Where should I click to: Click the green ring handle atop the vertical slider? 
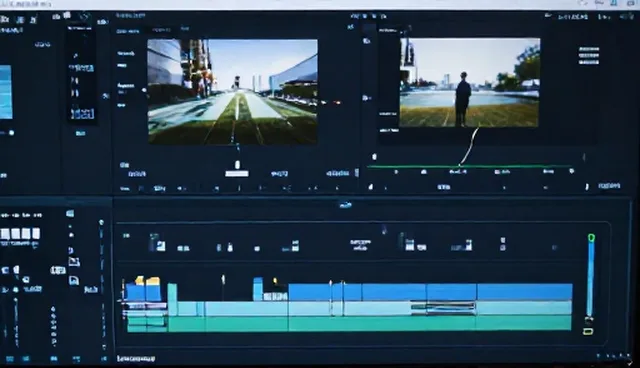tap(591, 237)
